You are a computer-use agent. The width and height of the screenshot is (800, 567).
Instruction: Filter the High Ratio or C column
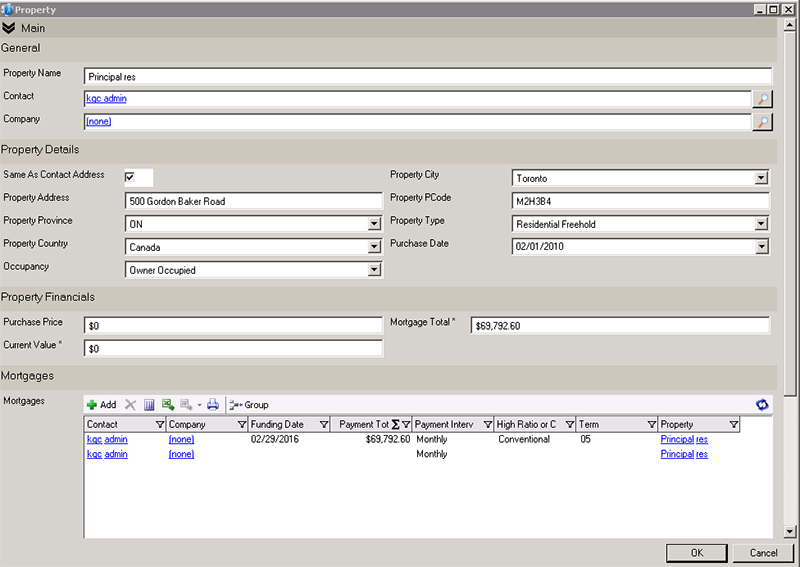tap(570, 425)
